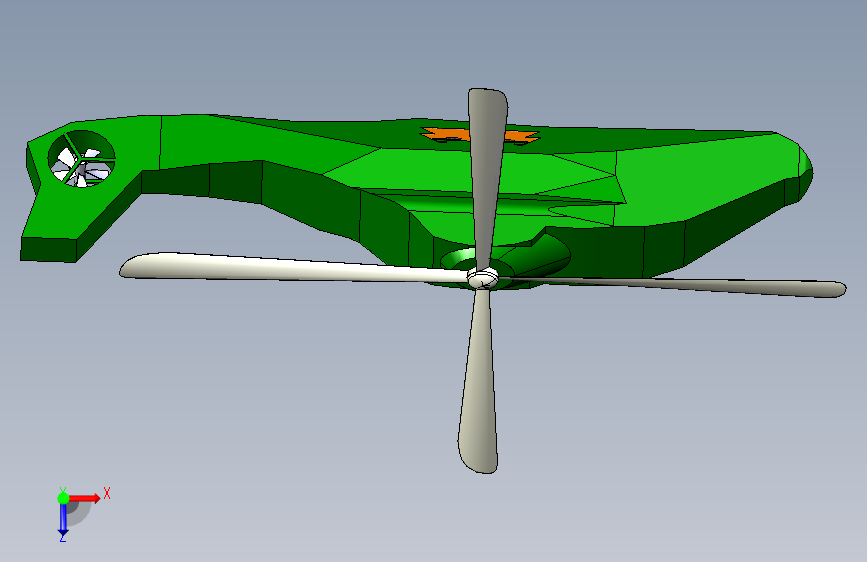
Task: Select the blue Z axis arrow on triad
Action: 63,520
